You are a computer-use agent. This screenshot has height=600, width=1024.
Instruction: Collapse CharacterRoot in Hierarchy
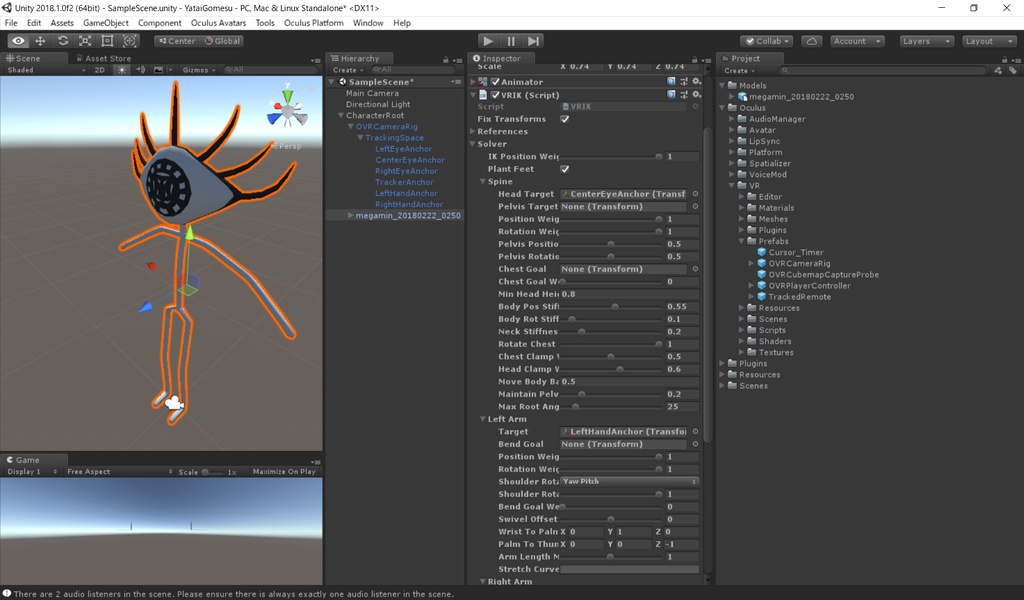[341, 116]
